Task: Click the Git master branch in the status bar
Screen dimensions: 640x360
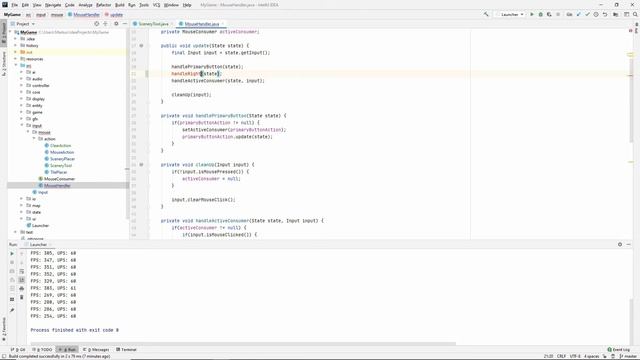Action: (x=629, y=356)
